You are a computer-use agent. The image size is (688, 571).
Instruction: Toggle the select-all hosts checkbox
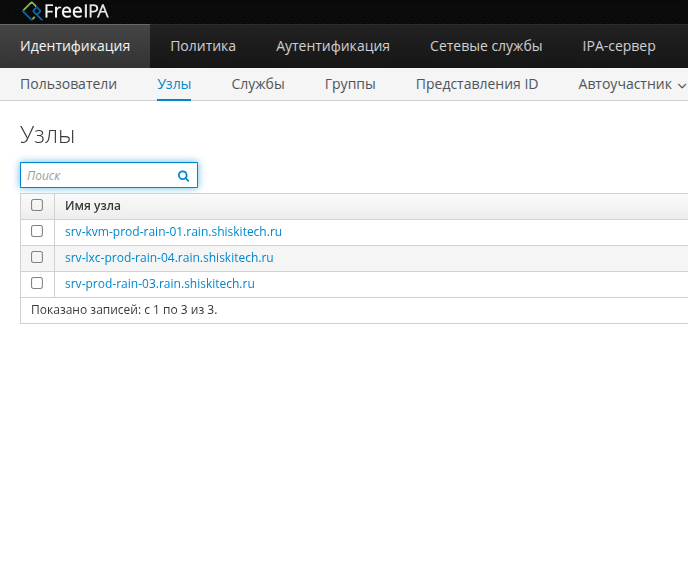click(37, 205)
